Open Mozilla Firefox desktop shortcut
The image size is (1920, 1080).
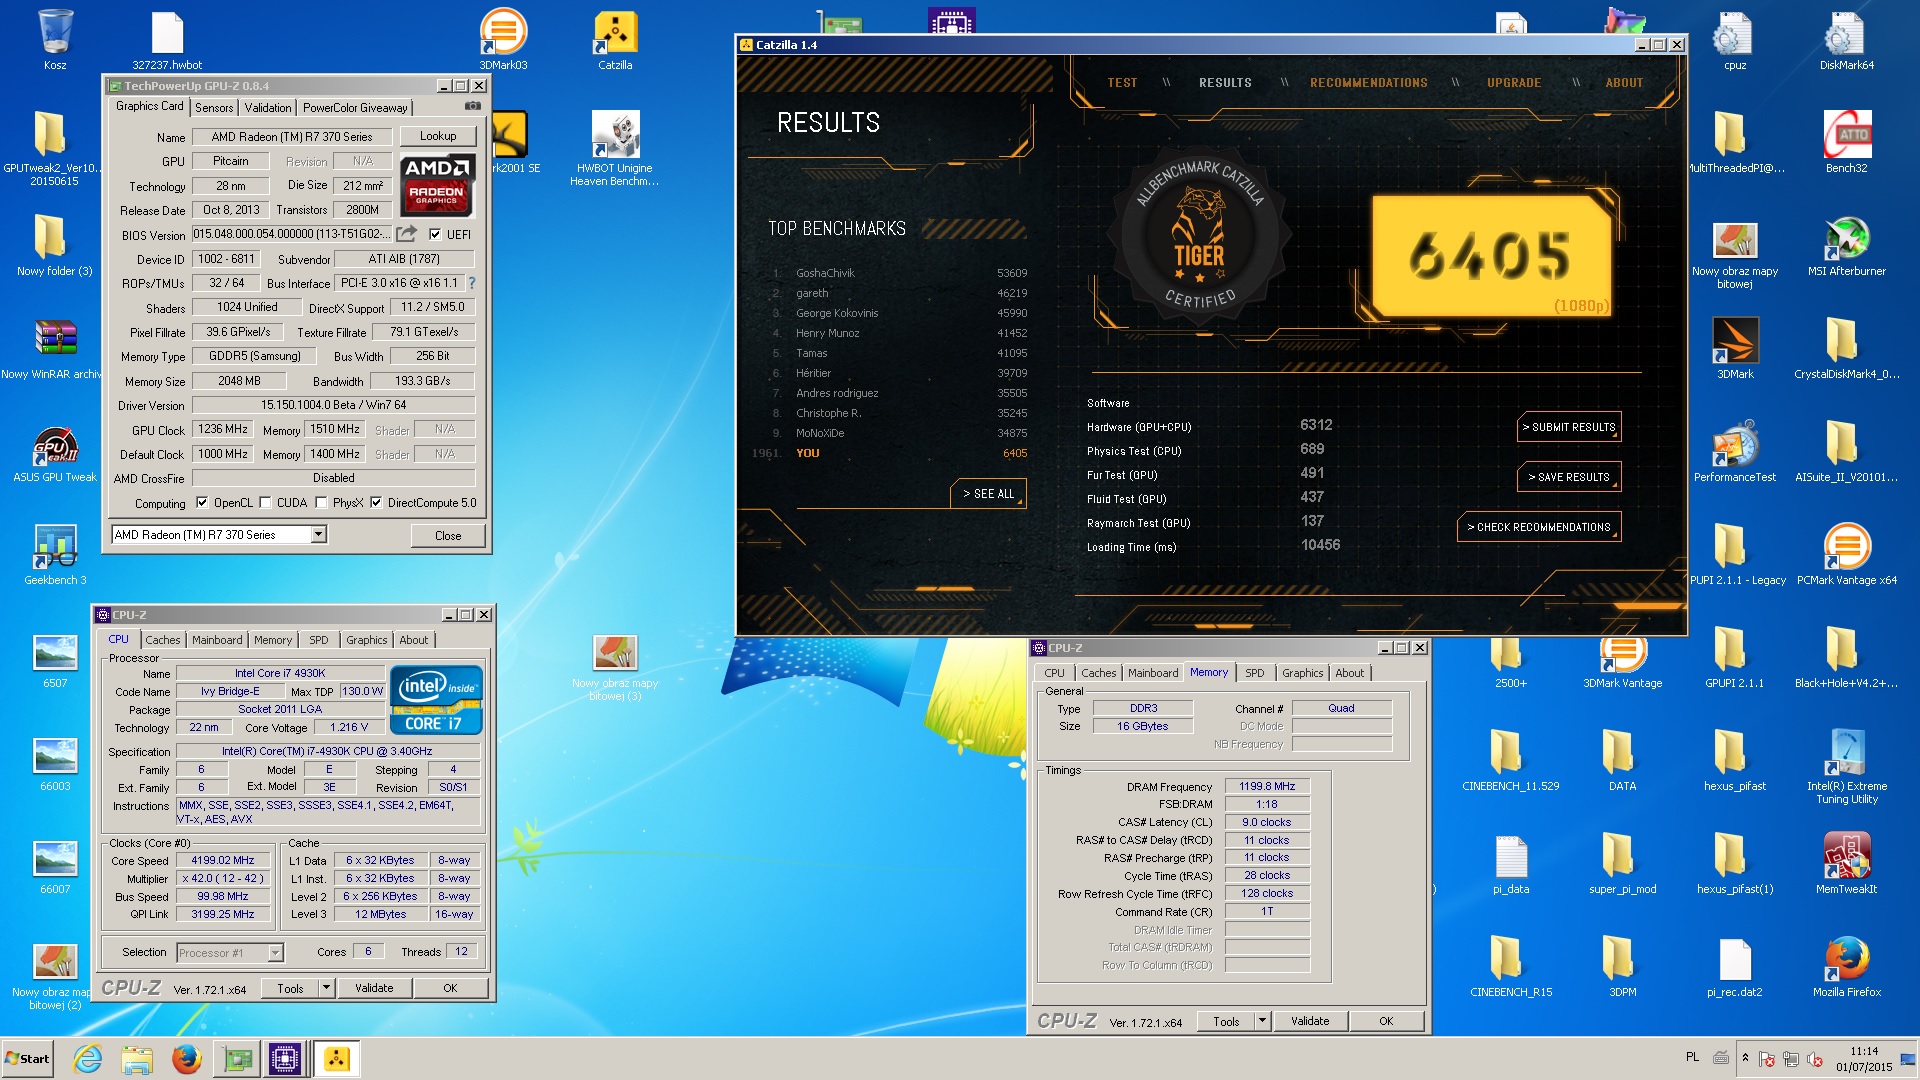1847,967
